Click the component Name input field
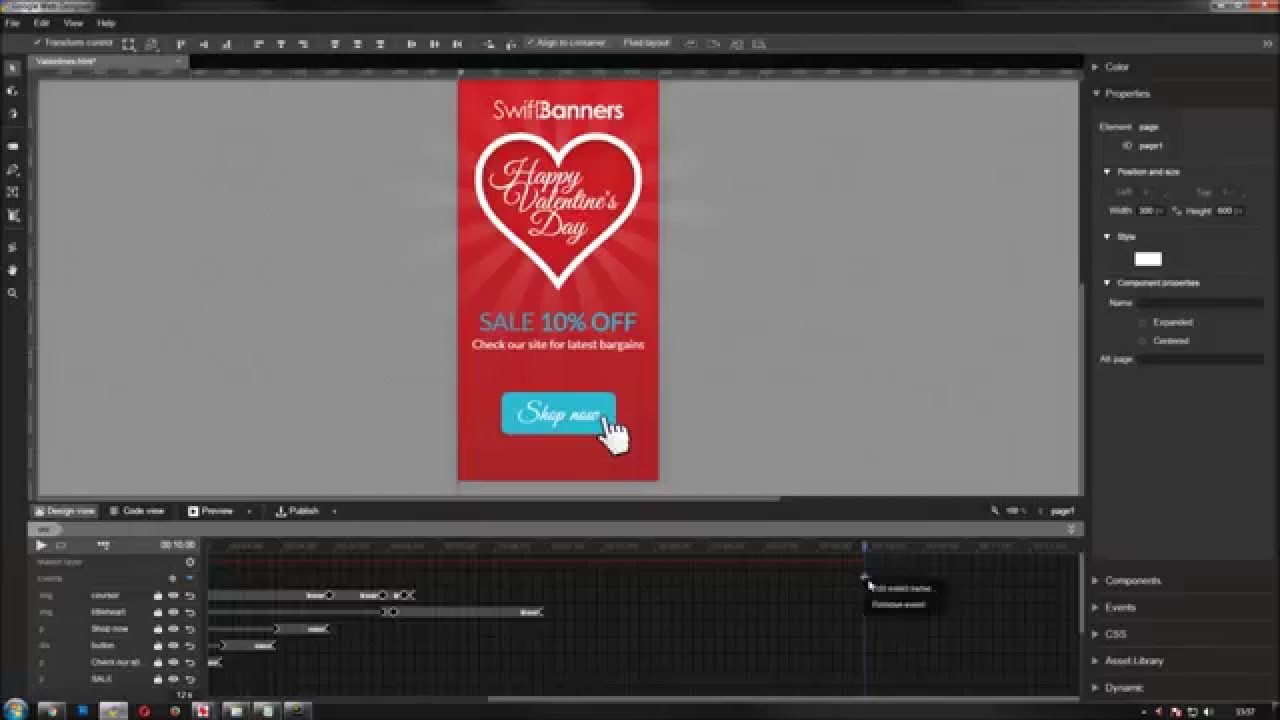 point(1200,303)
